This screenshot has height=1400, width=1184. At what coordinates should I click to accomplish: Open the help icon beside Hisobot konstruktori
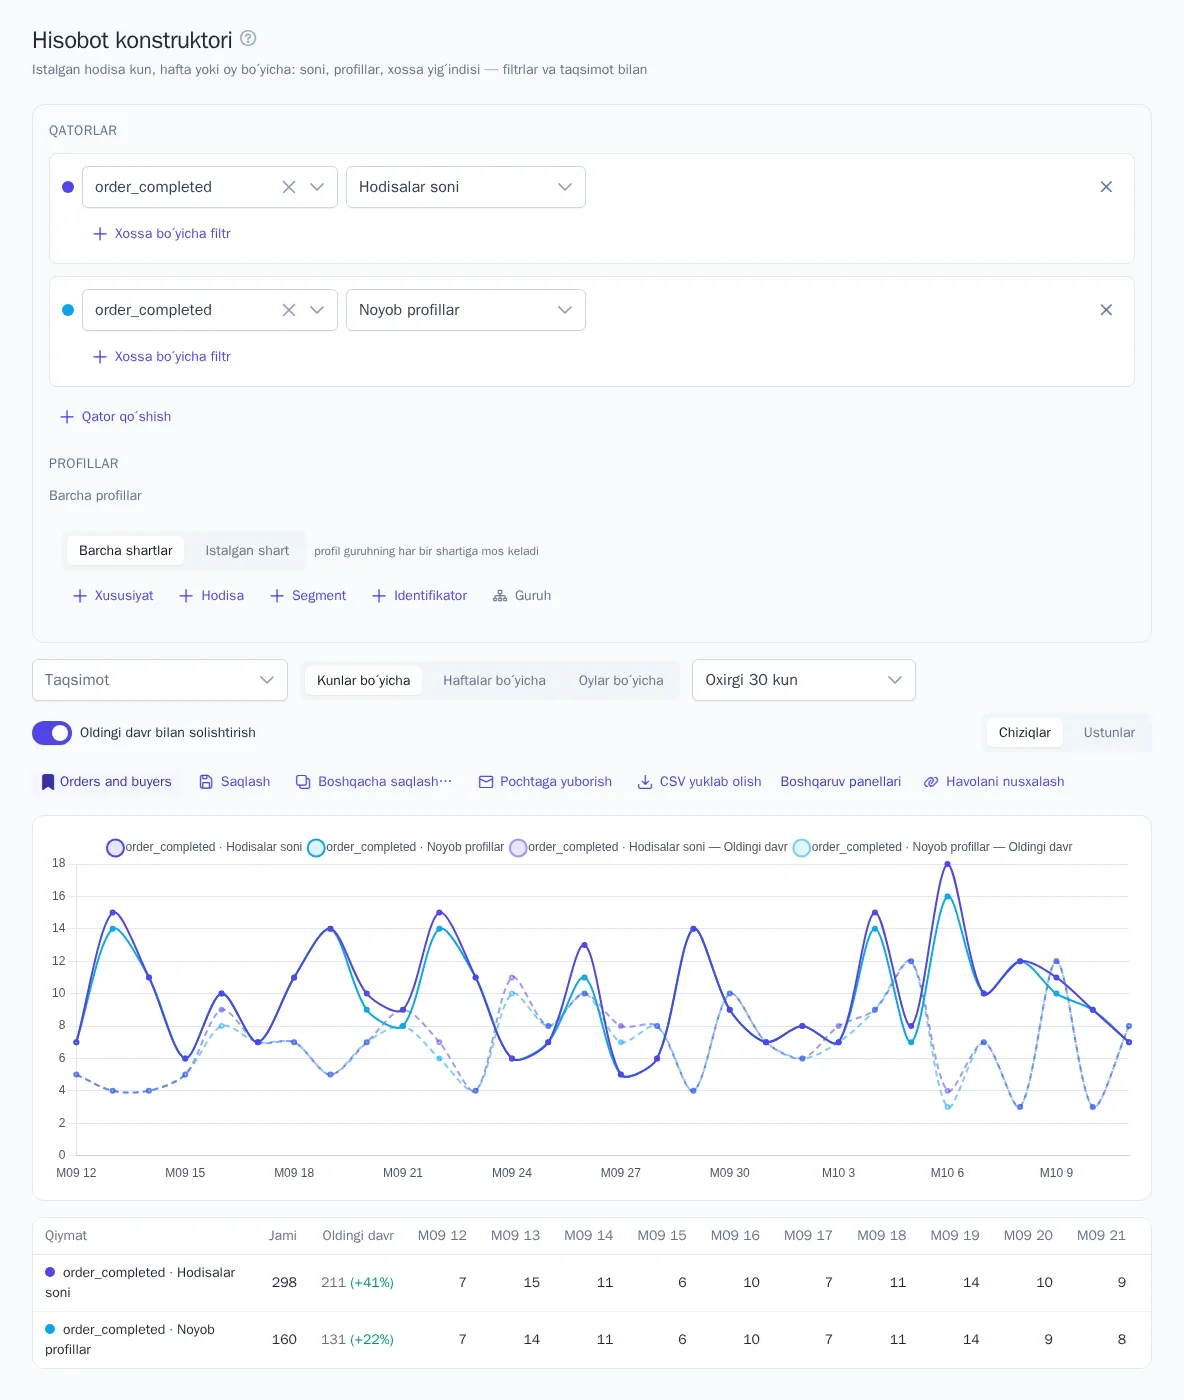(248, 39)
